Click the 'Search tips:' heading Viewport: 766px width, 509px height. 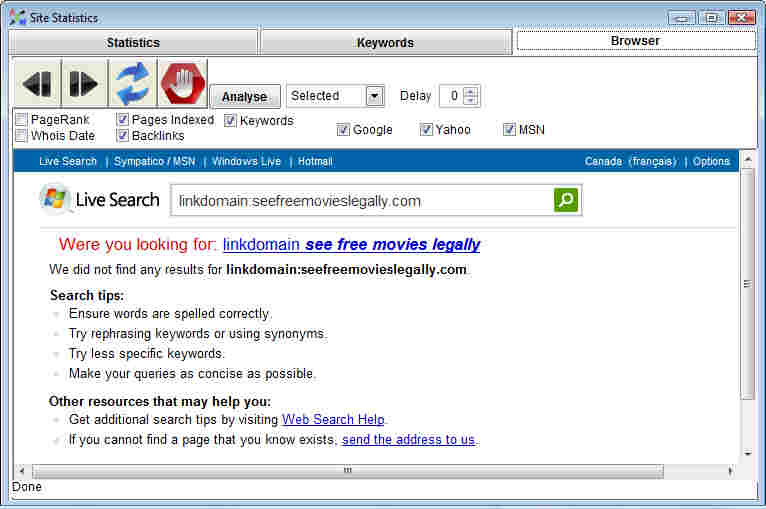[x=87, y=296]
